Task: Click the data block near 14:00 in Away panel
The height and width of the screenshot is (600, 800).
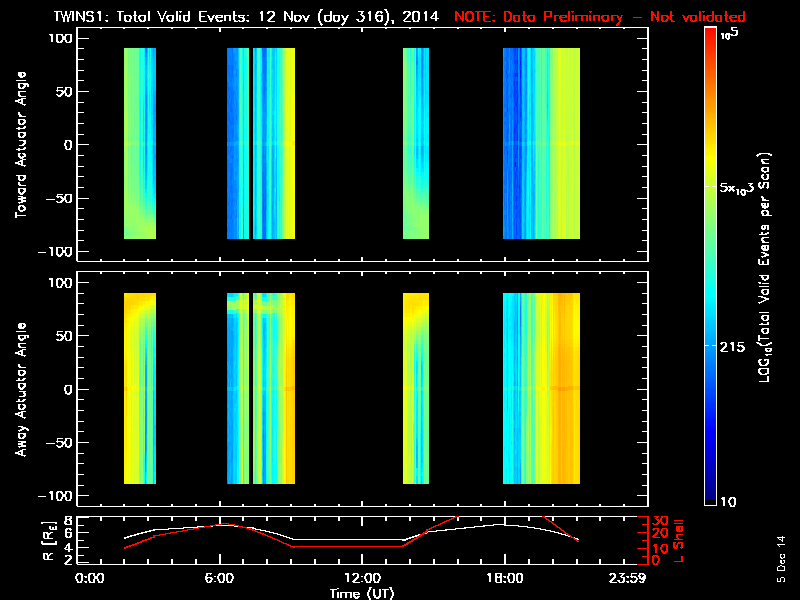Action: click(415, 389)
